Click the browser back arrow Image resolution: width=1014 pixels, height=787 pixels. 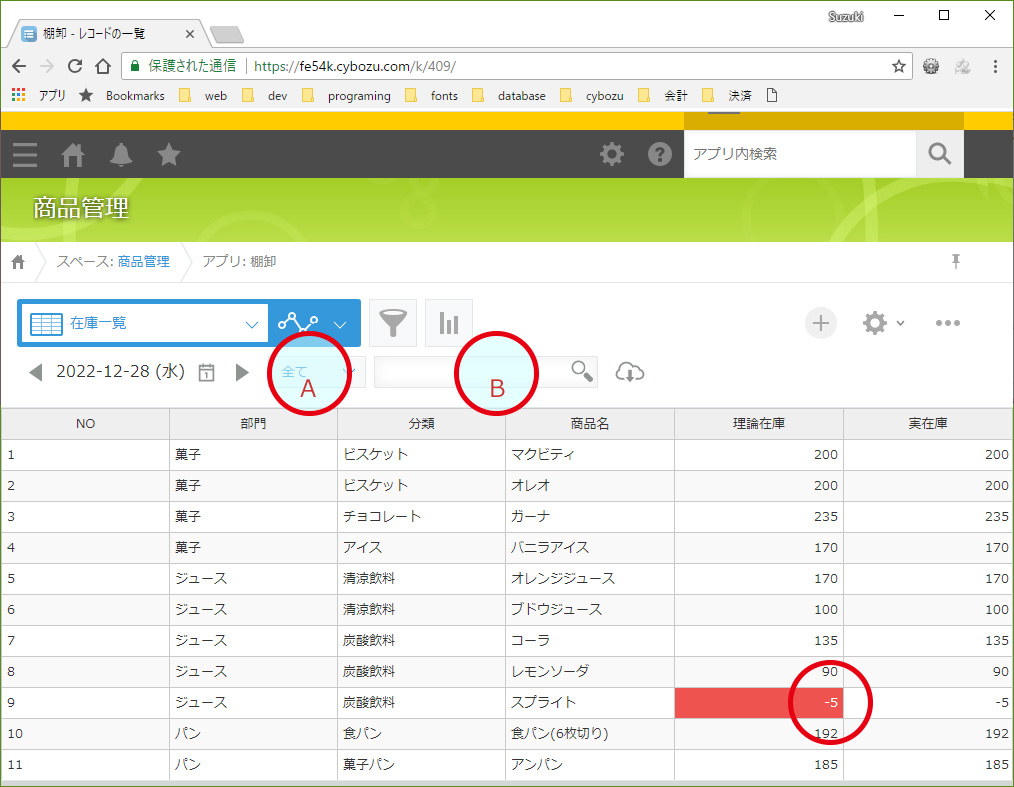pyautogui.click(x=19, y=66)
